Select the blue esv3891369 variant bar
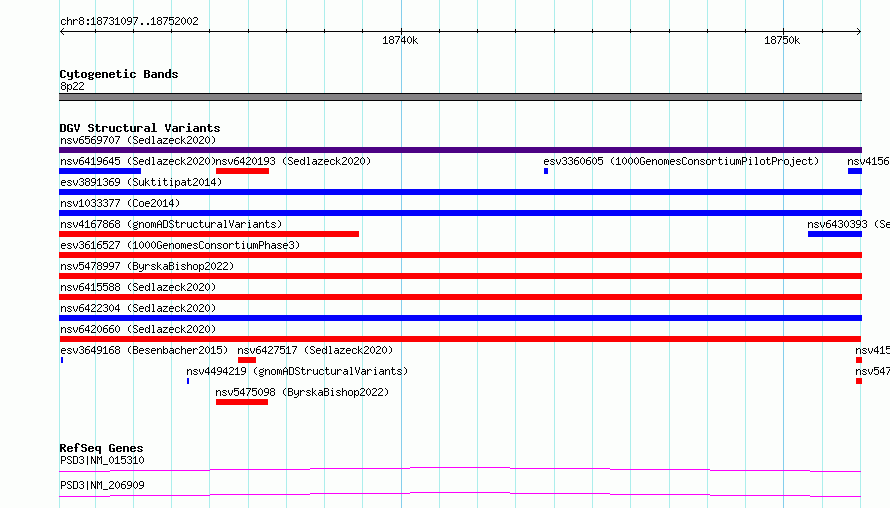This screenshot has width=890, height=508. (x=460, y=192)
